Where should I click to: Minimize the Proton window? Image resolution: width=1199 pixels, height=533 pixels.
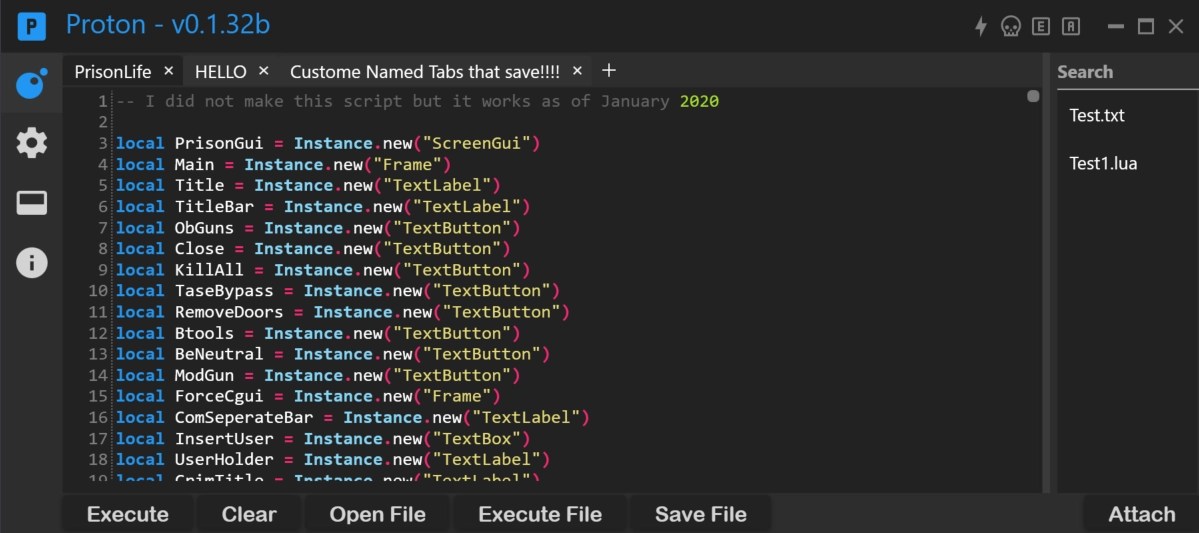coord(1116,27)
